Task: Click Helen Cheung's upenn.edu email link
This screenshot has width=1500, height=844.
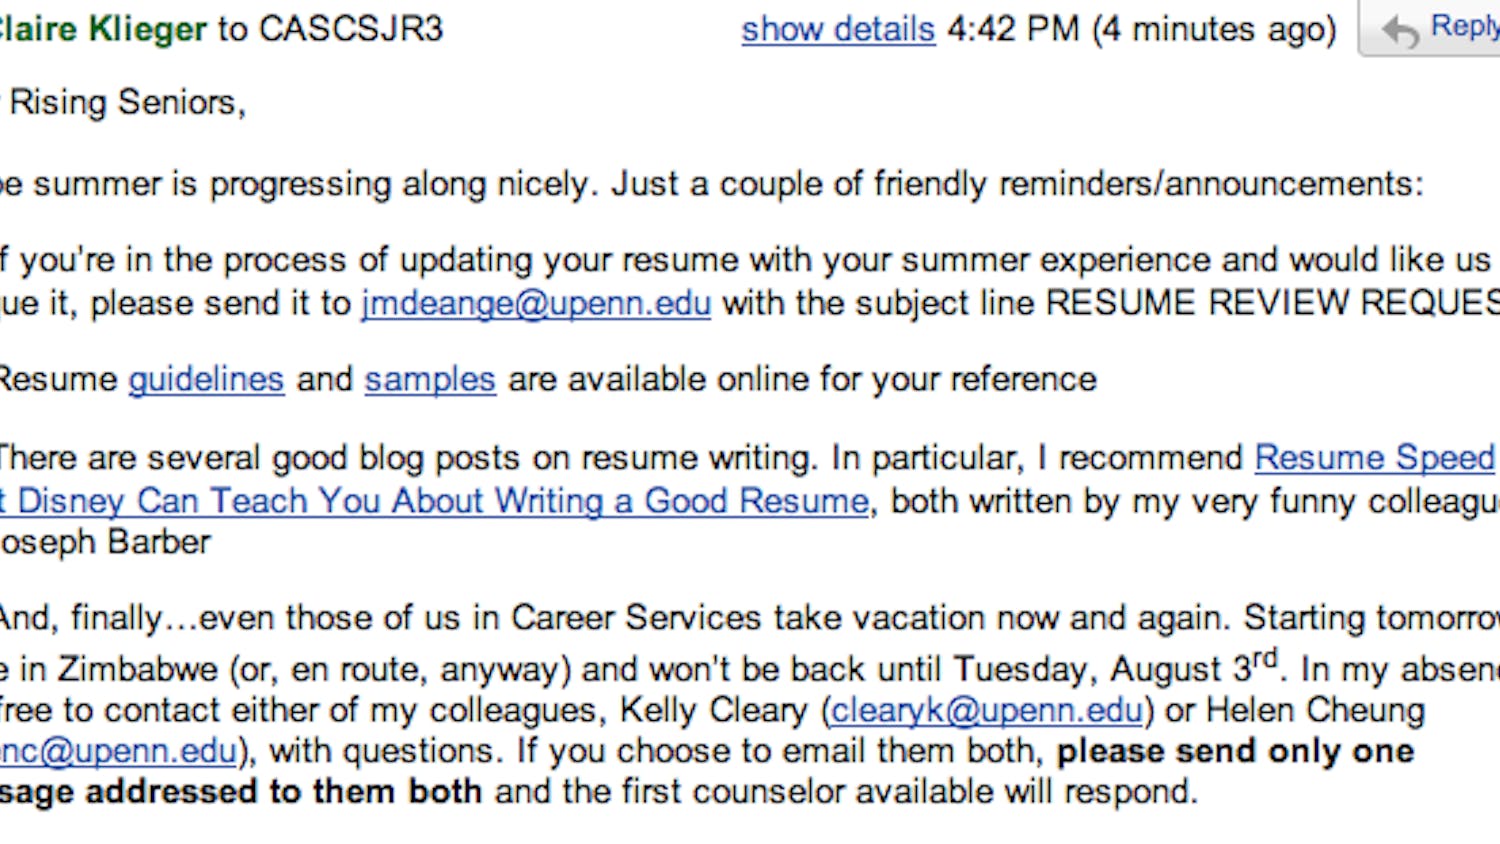Action: tap(120, 752)
